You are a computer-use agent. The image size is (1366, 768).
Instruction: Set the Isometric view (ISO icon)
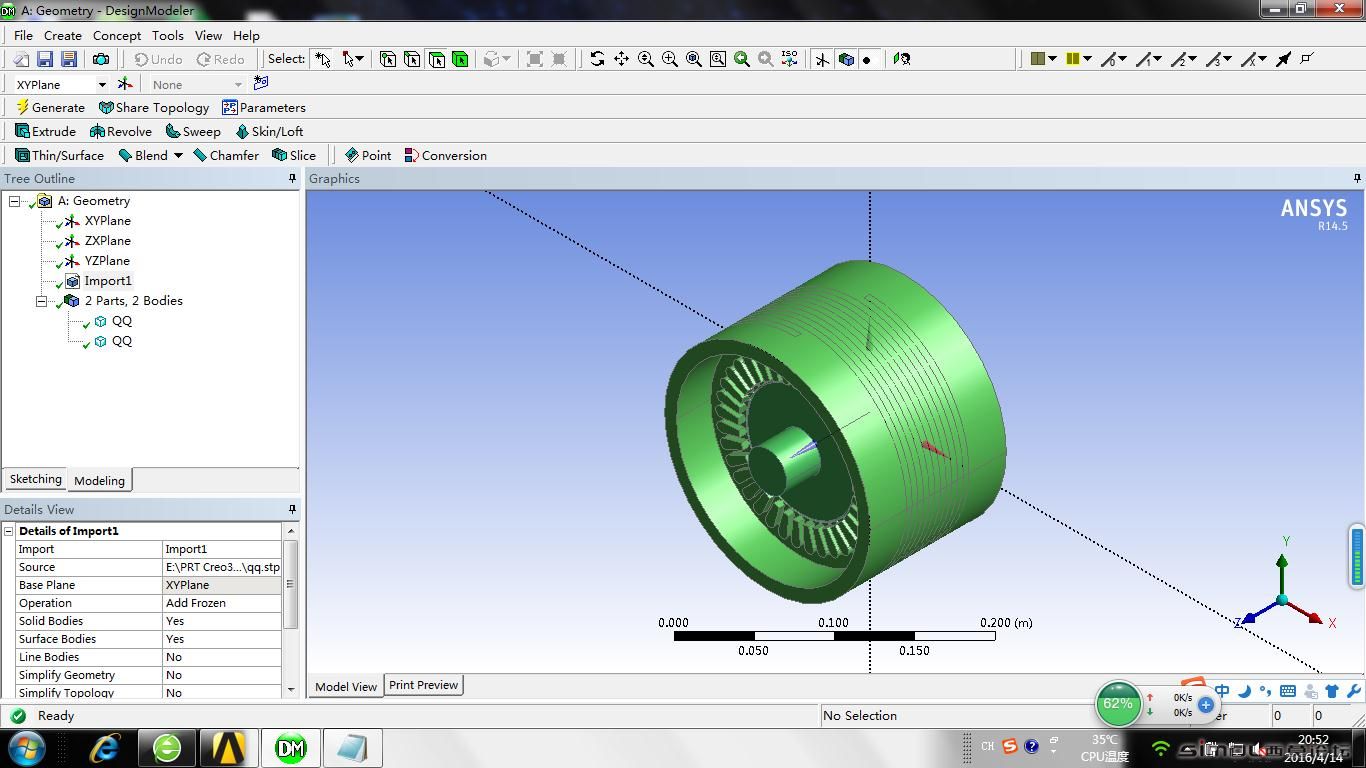789,59
